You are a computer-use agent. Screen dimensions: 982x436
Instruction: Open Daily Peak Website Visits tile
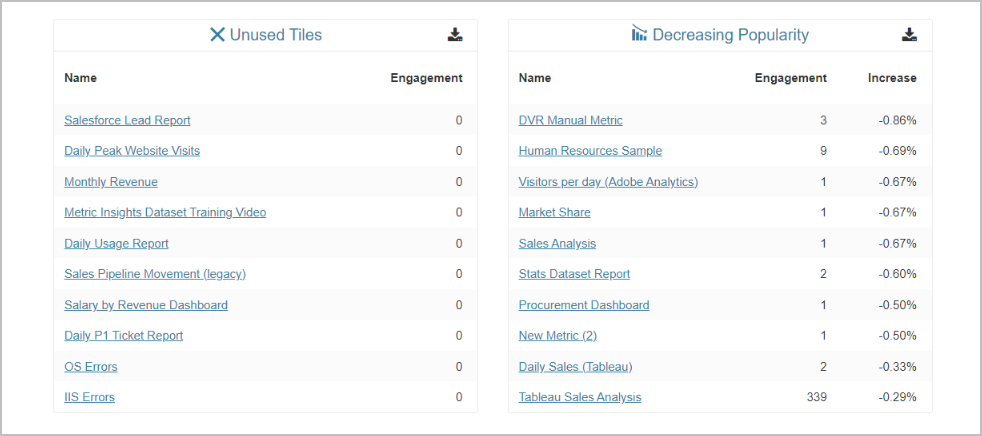coord(132,151)
